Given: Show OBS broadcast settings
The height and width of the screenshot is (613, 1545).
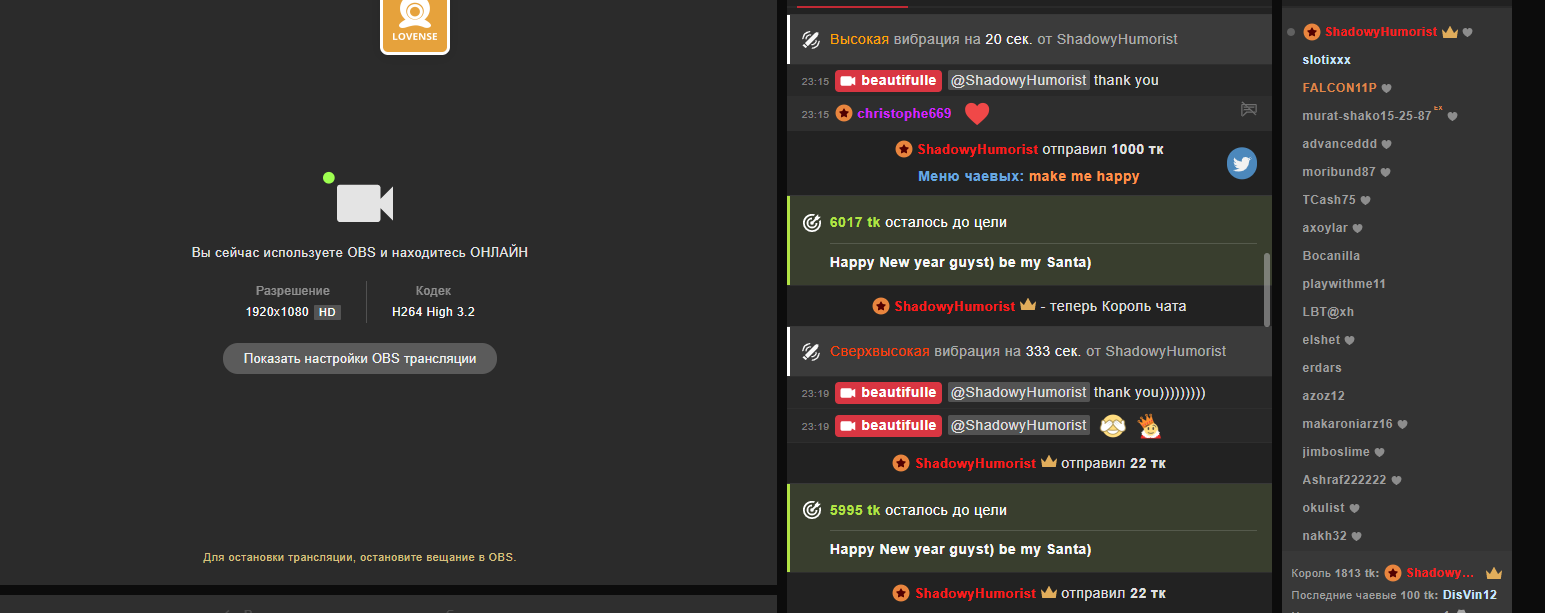Looking at the screenshot, I should point(360,359).
